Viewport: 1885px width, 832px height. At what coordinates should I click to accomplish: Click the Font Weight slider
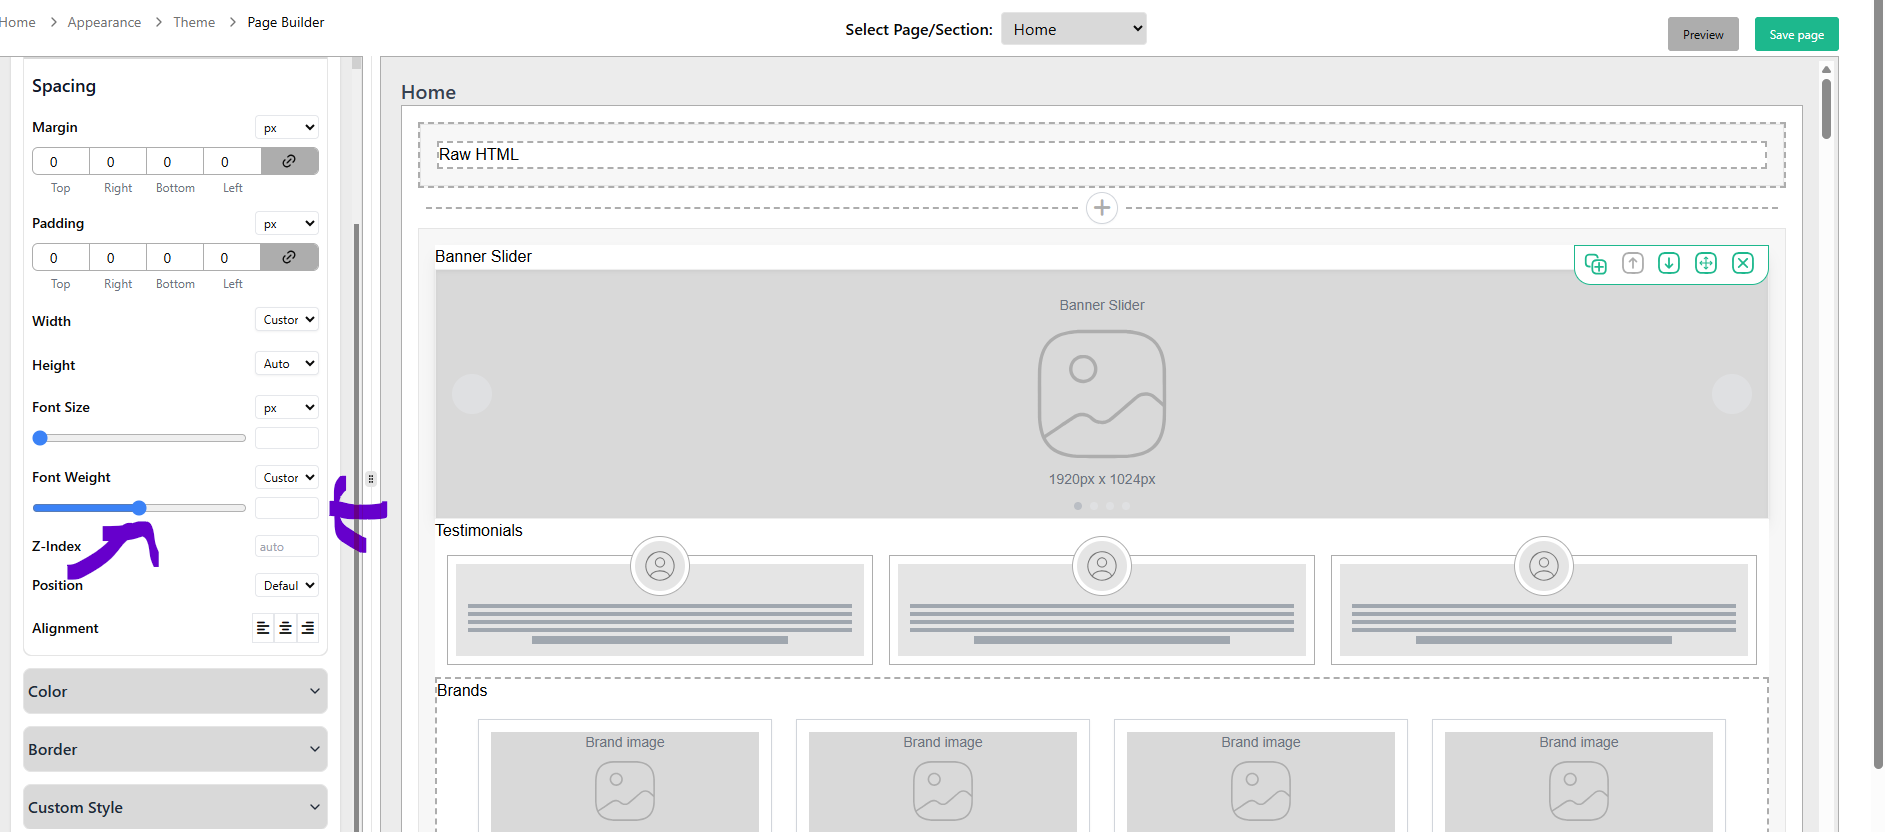coord(139,508)
